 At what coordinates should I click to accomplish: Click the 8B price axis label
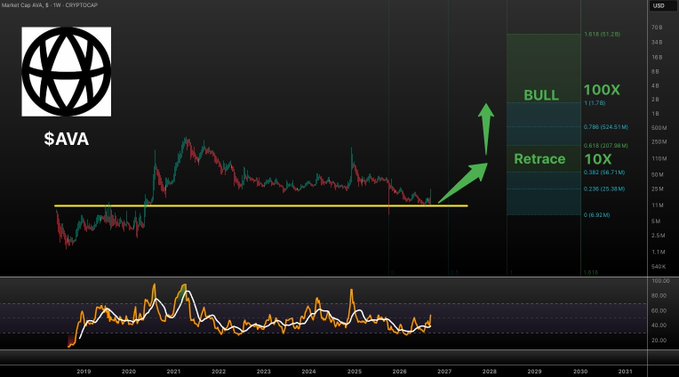655,71
